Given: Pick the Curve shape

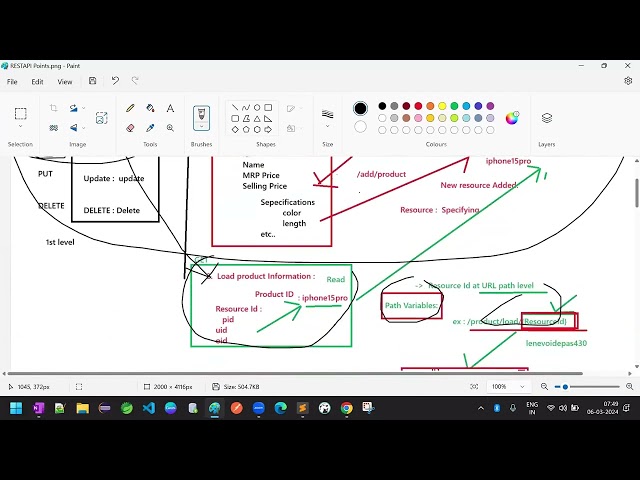Looking at the screenshot, I should pos(246,107).
